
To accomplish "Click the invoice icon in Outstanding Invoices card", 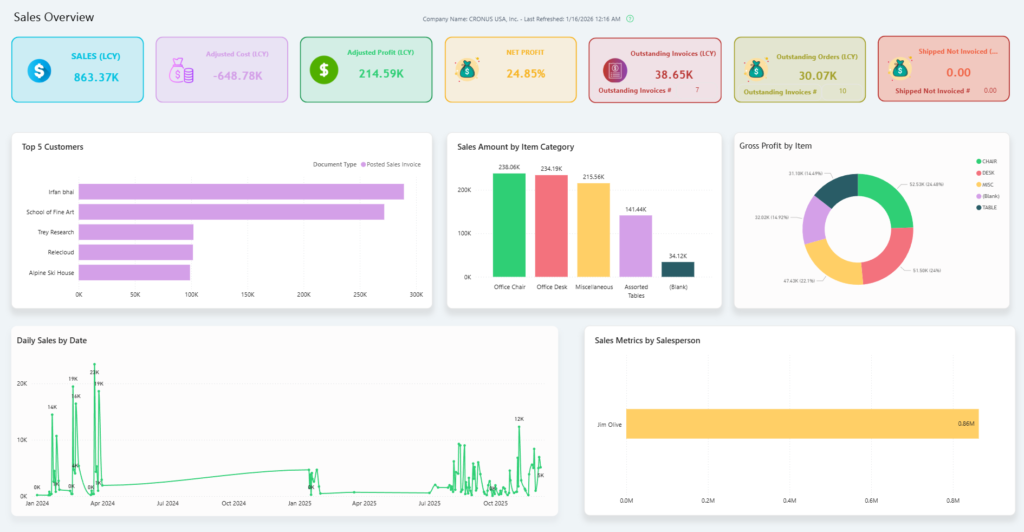I will pyautogui.click(x=614, y=70).
